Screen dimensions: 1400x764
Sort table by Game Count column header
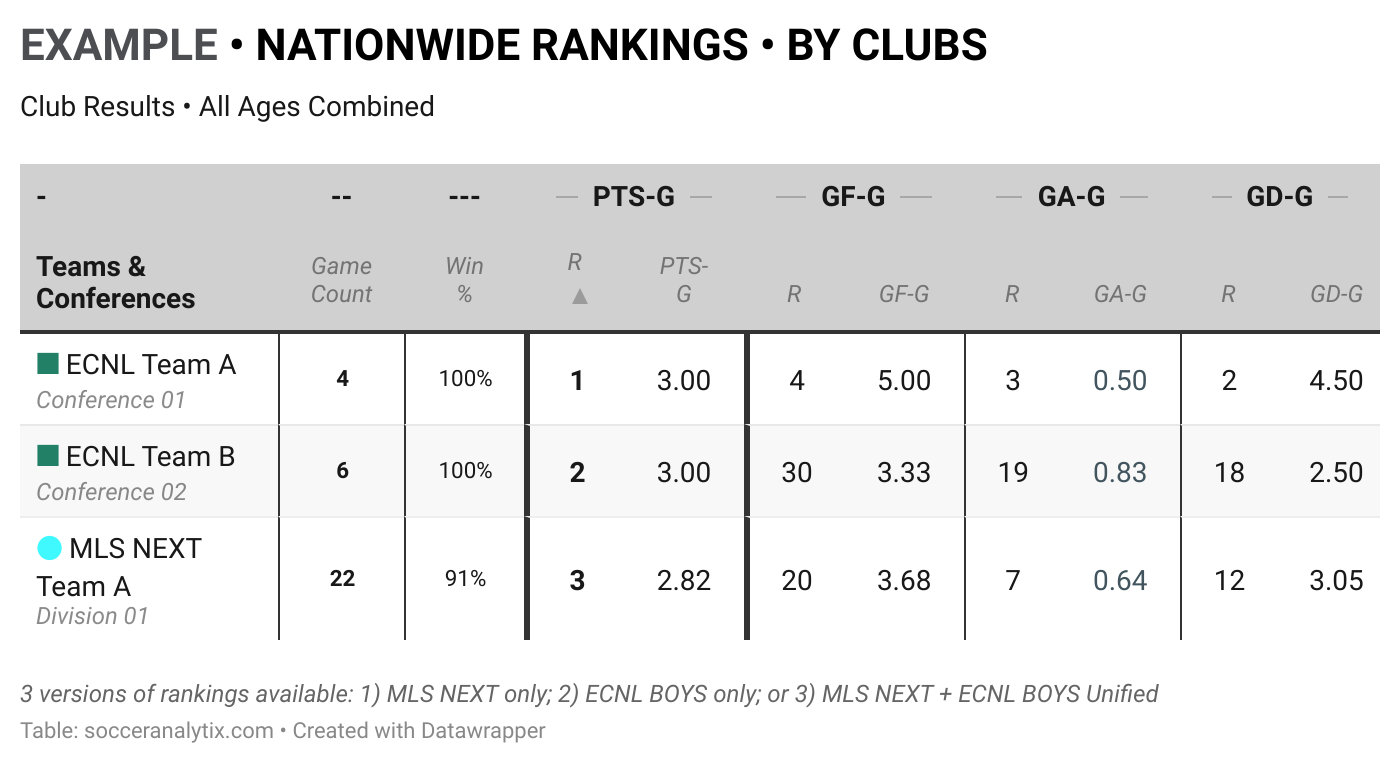[341, 280]
